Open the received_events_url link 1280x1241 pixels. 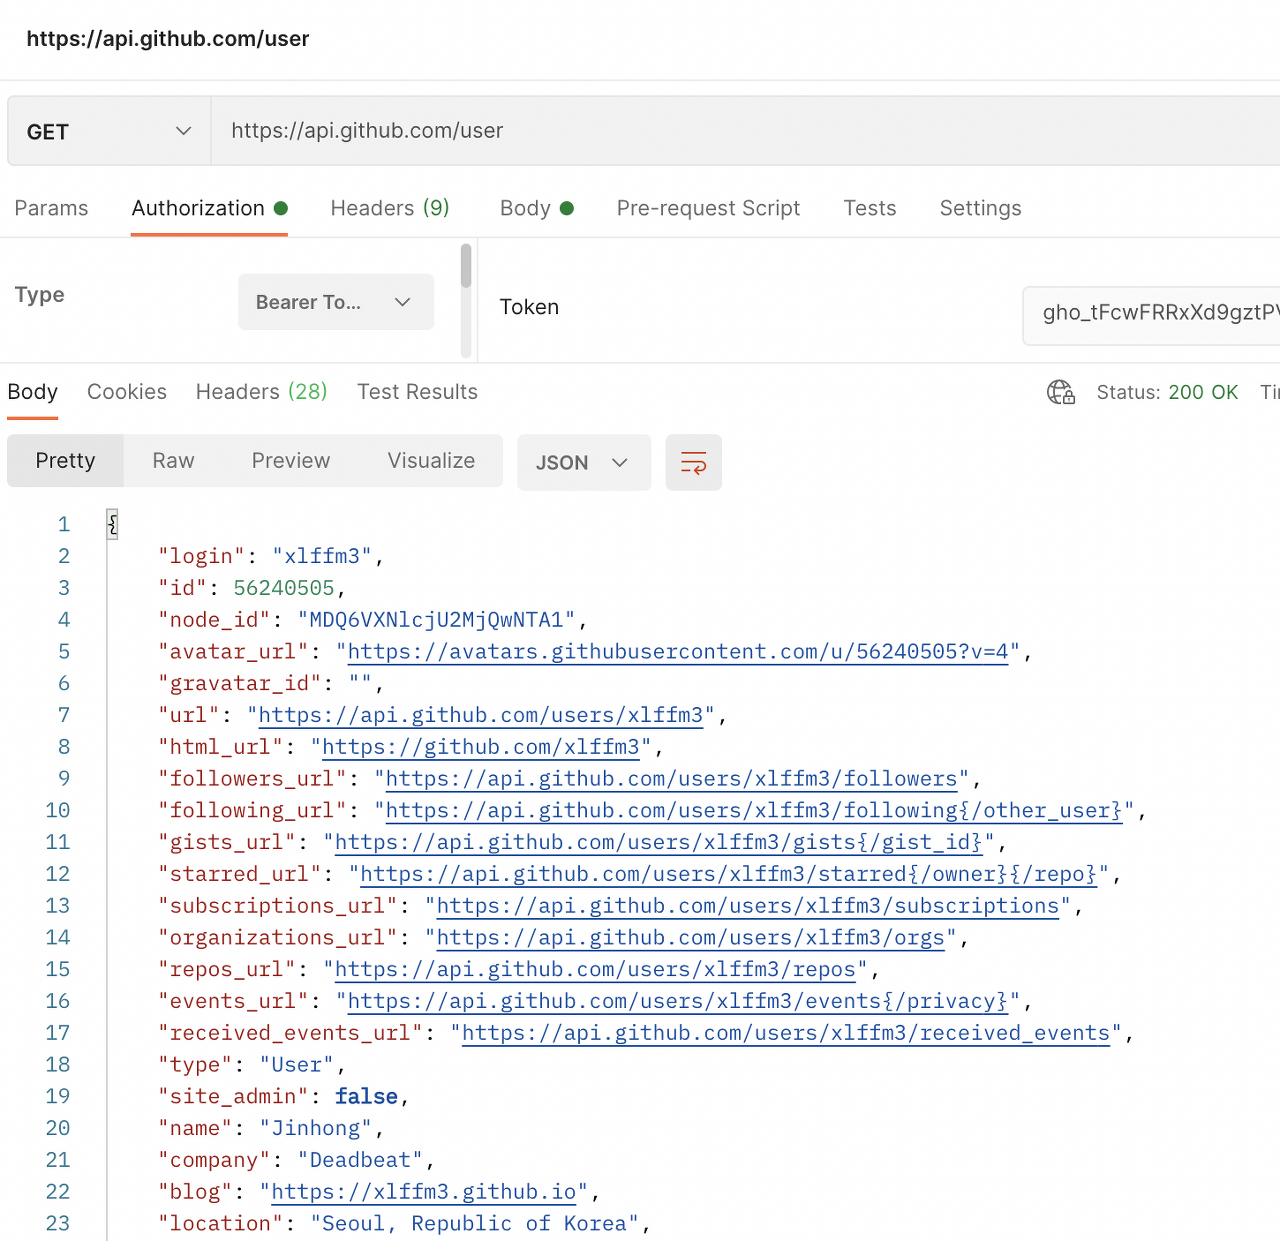point(785,1034)
